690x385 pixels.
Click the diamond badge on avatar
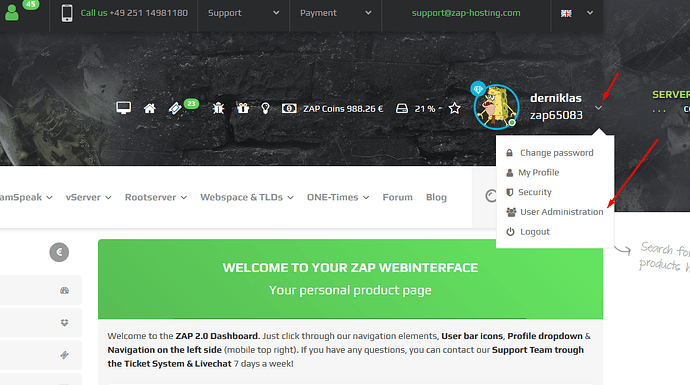pyautogui.click(x=477, y=89)
